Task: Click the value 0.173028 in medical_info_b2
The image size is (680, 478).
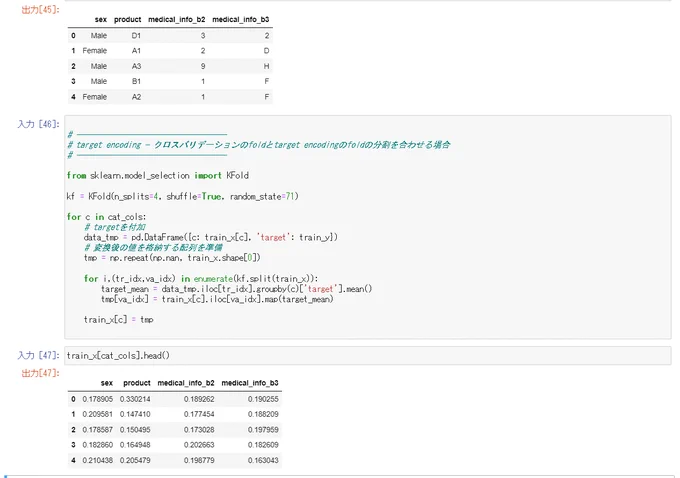Action: [199, 430]
